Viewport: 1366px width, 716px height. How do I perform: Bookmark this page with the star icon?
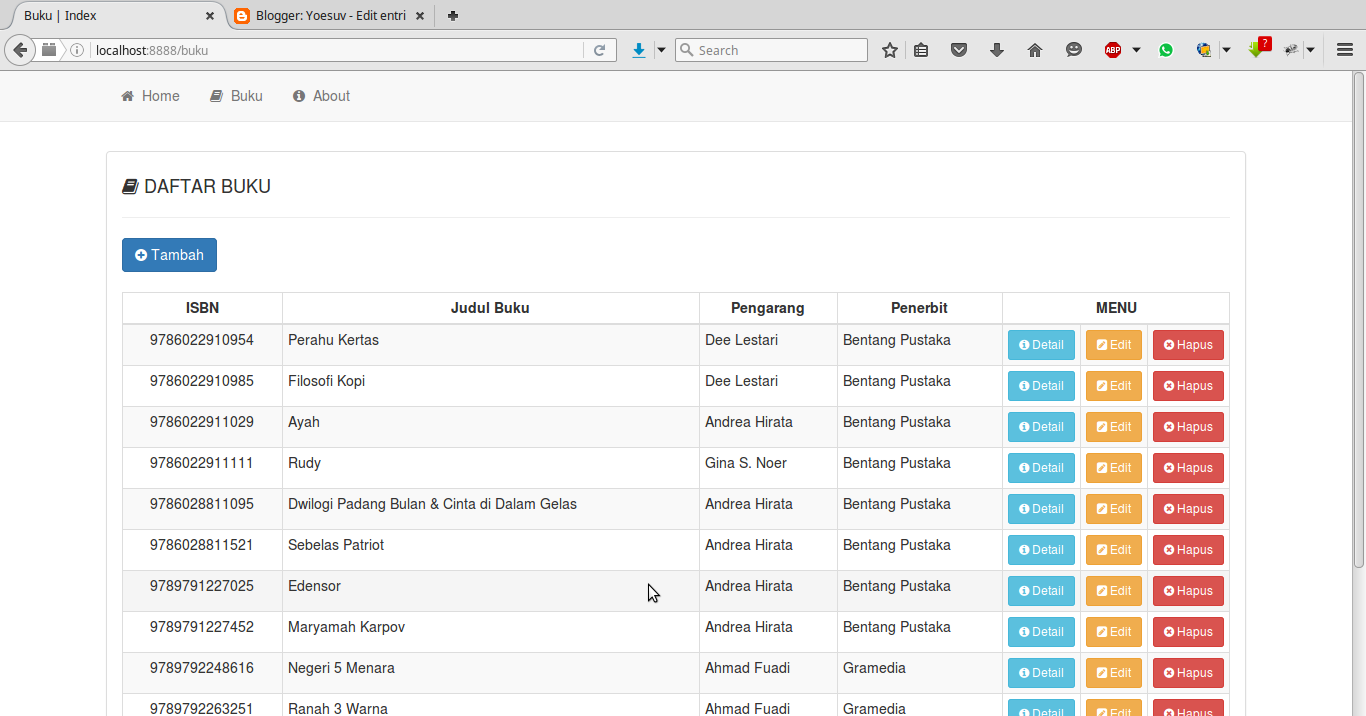pyautogui.click(x=890, y=49)
